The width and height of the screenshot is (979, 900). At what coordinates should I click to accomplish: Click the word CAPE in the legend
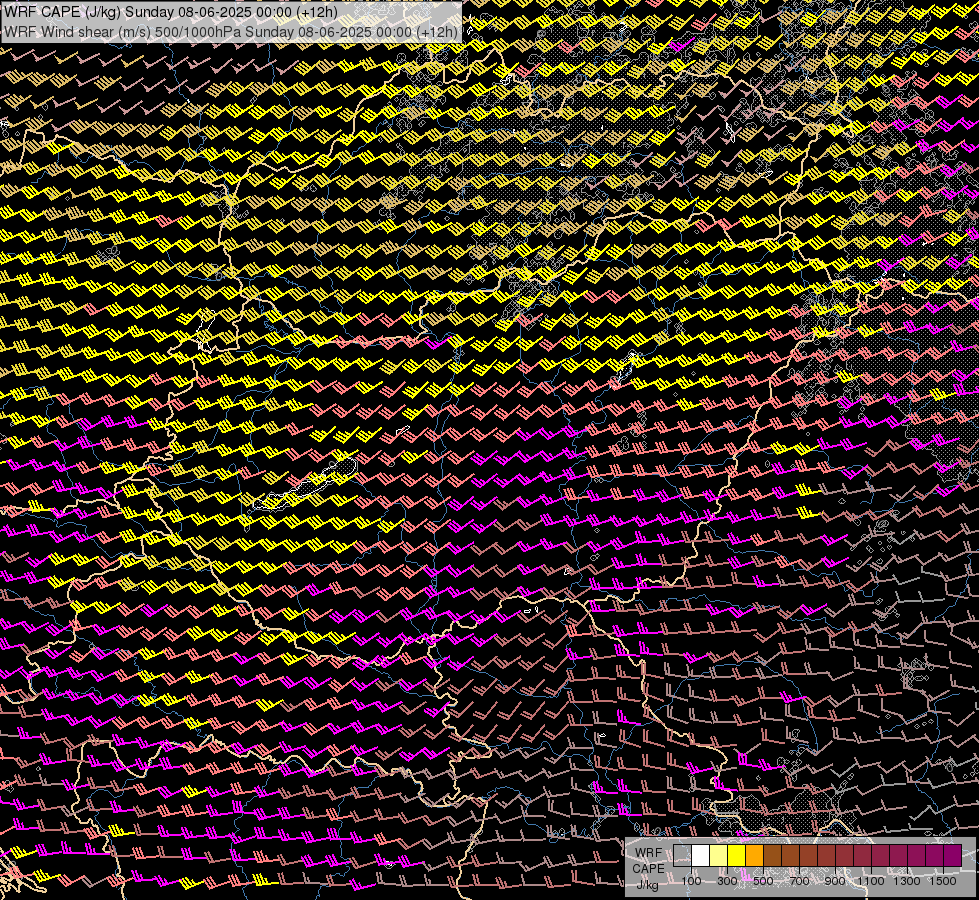click(x=648, y=869)
